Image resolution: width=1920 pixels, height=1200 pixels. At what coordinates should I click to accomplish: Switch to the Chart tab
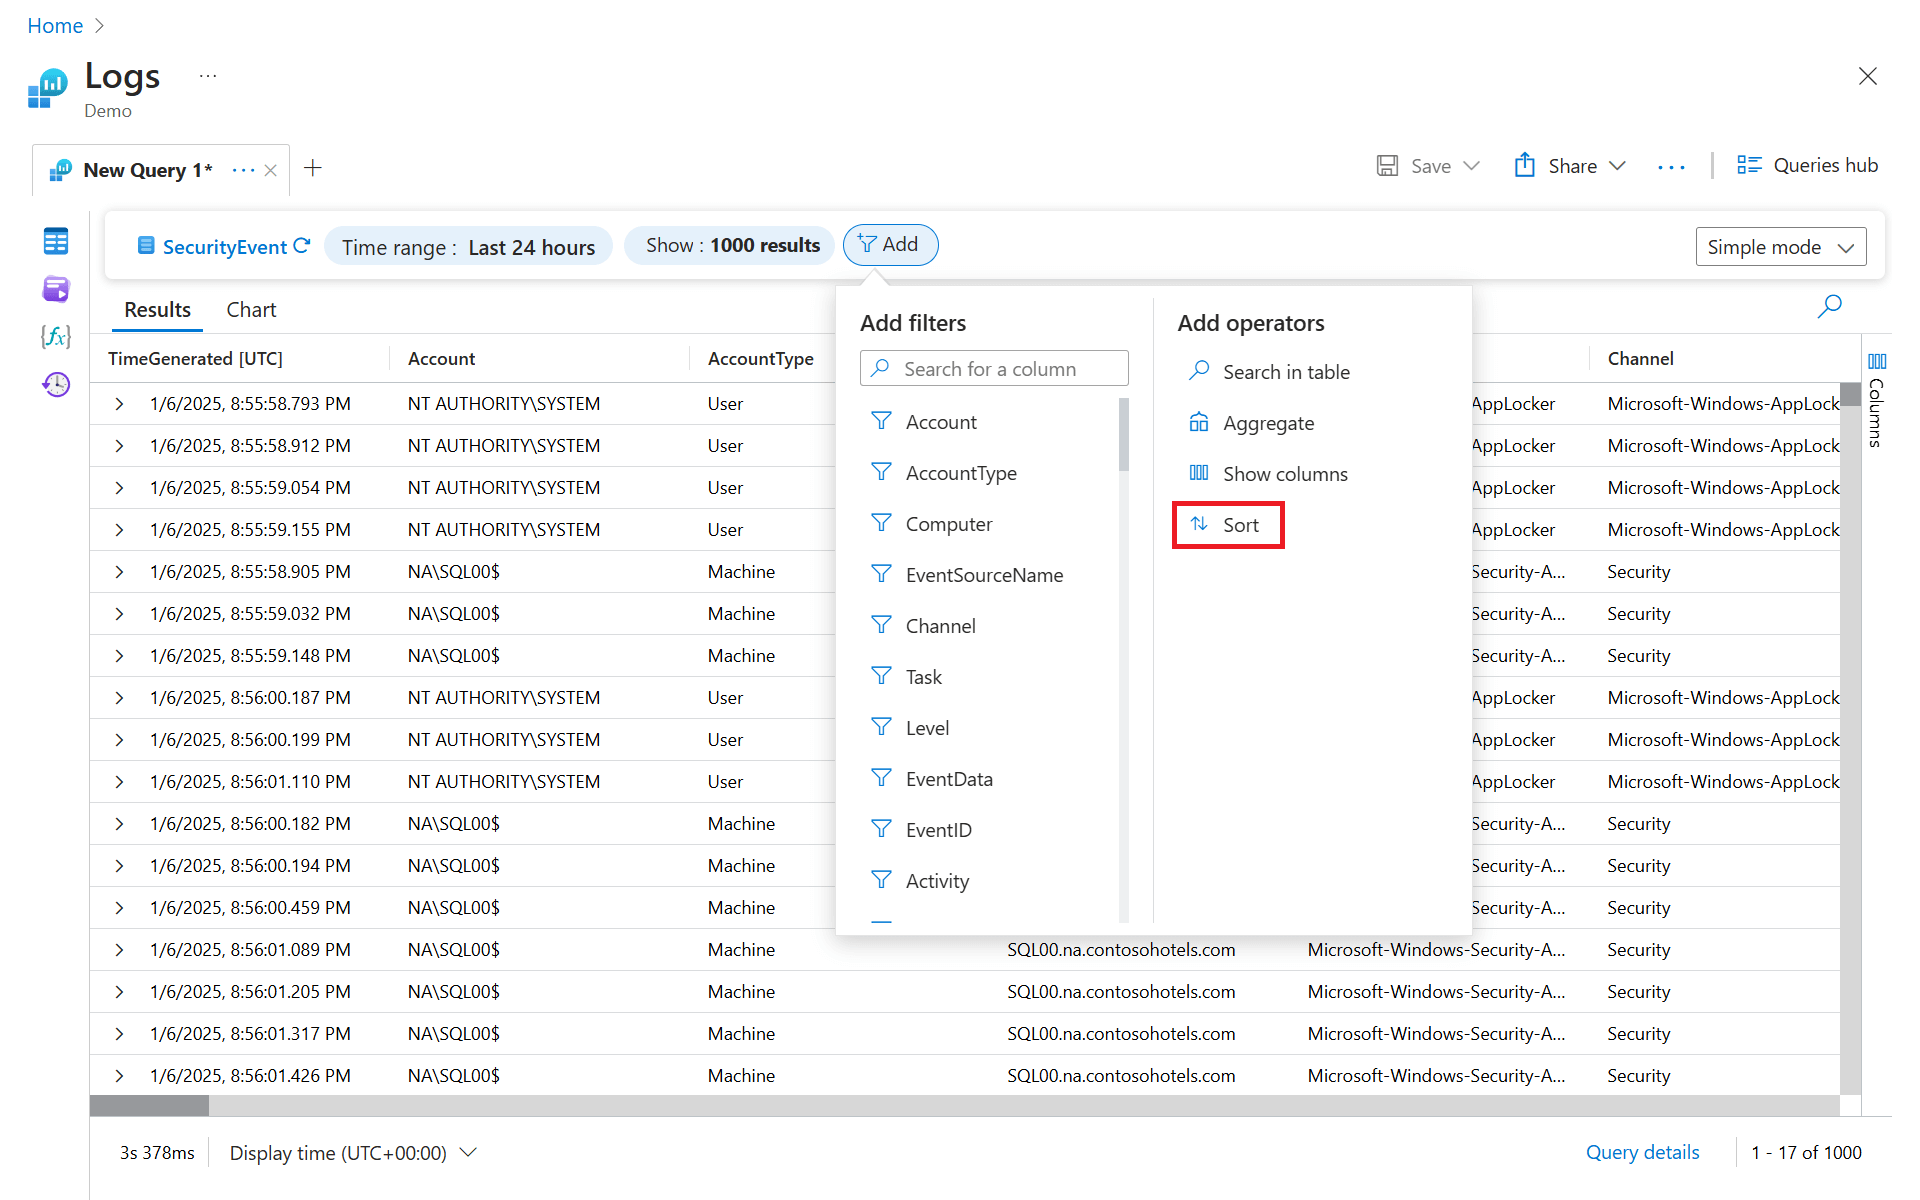251,310
